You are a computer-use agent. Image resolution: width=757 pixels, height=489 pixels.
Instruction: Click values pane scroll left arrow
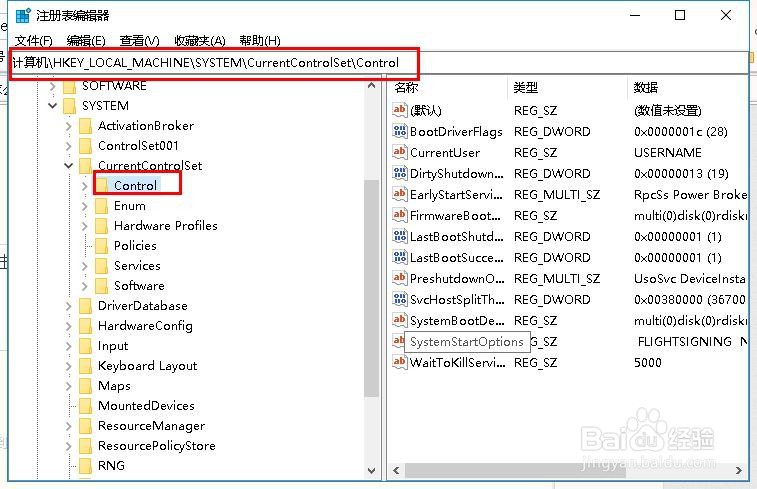396,470
